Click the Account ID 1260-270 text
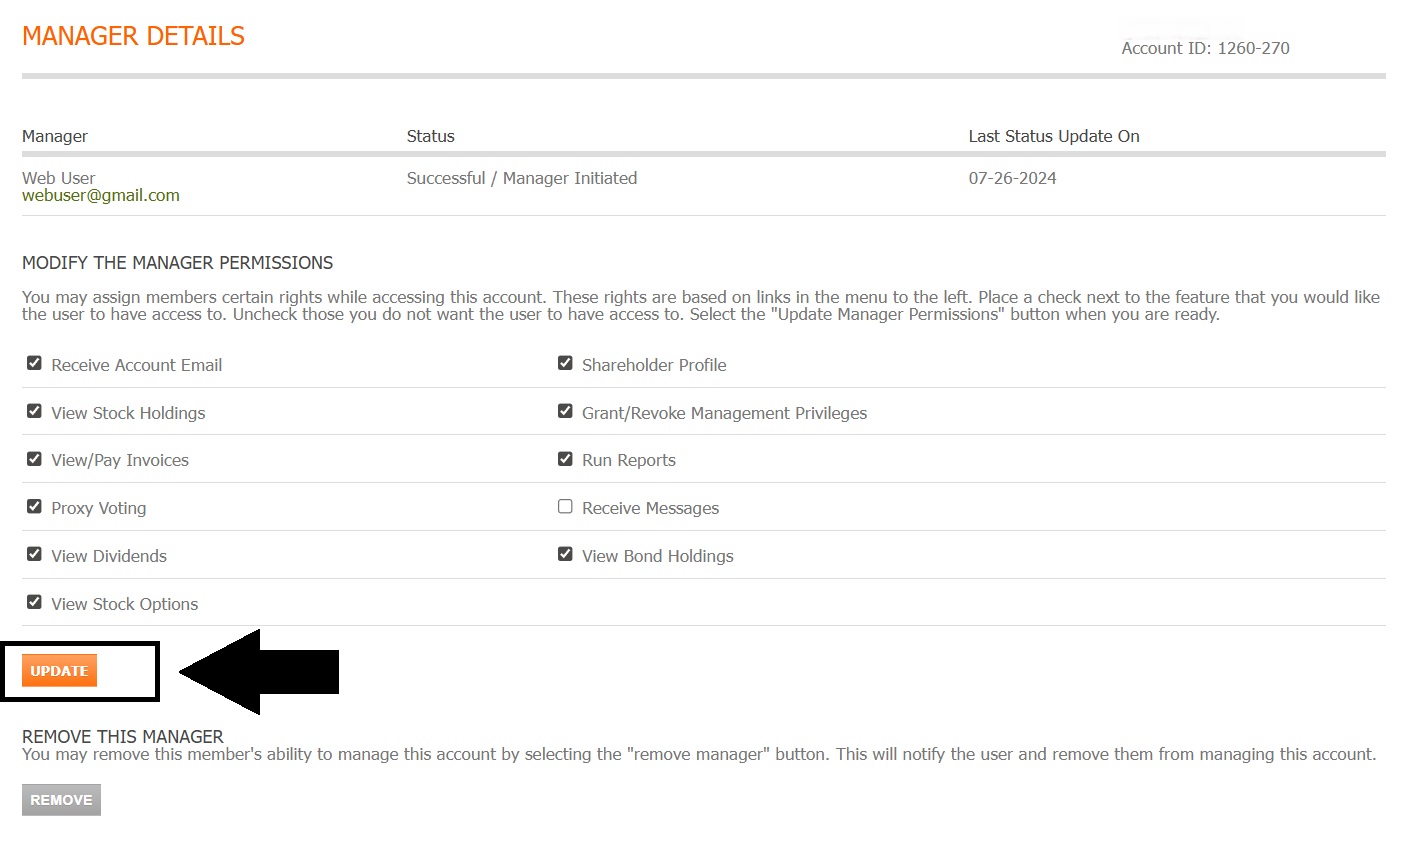Image resolution: width=1425 pixels, height=866 pixels. [1205, 48]
